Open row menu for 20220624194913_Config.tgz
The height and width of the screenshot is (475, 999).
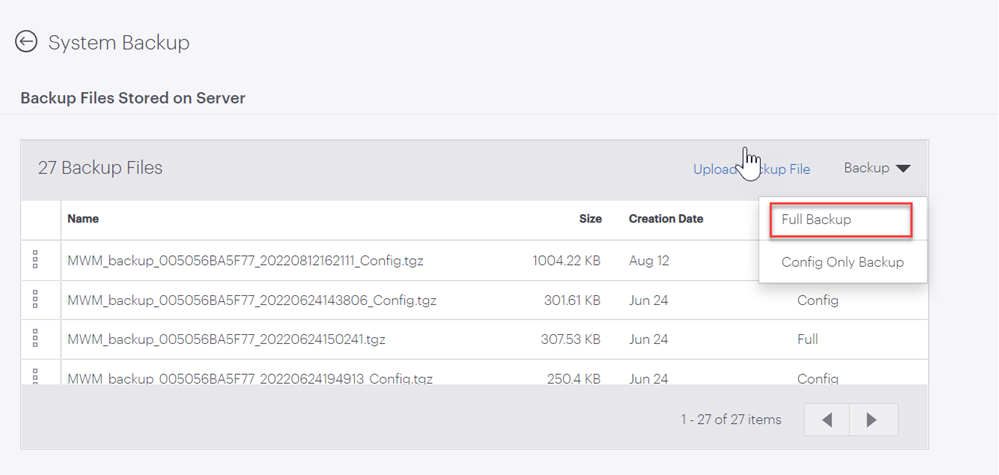(35, 376)
